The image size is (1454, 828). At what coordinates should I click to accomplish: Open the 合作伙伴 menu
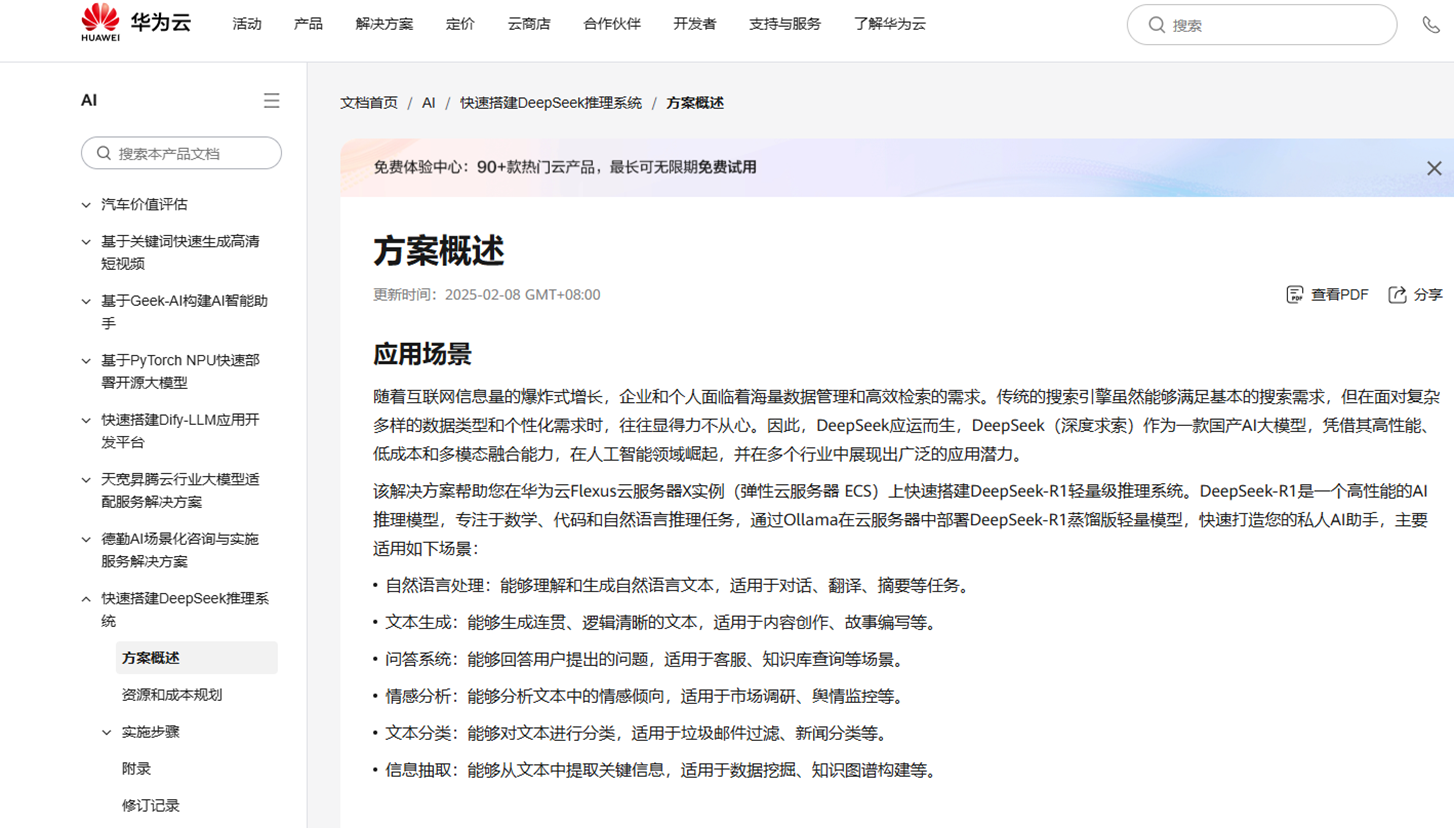[x=612, y=24]
